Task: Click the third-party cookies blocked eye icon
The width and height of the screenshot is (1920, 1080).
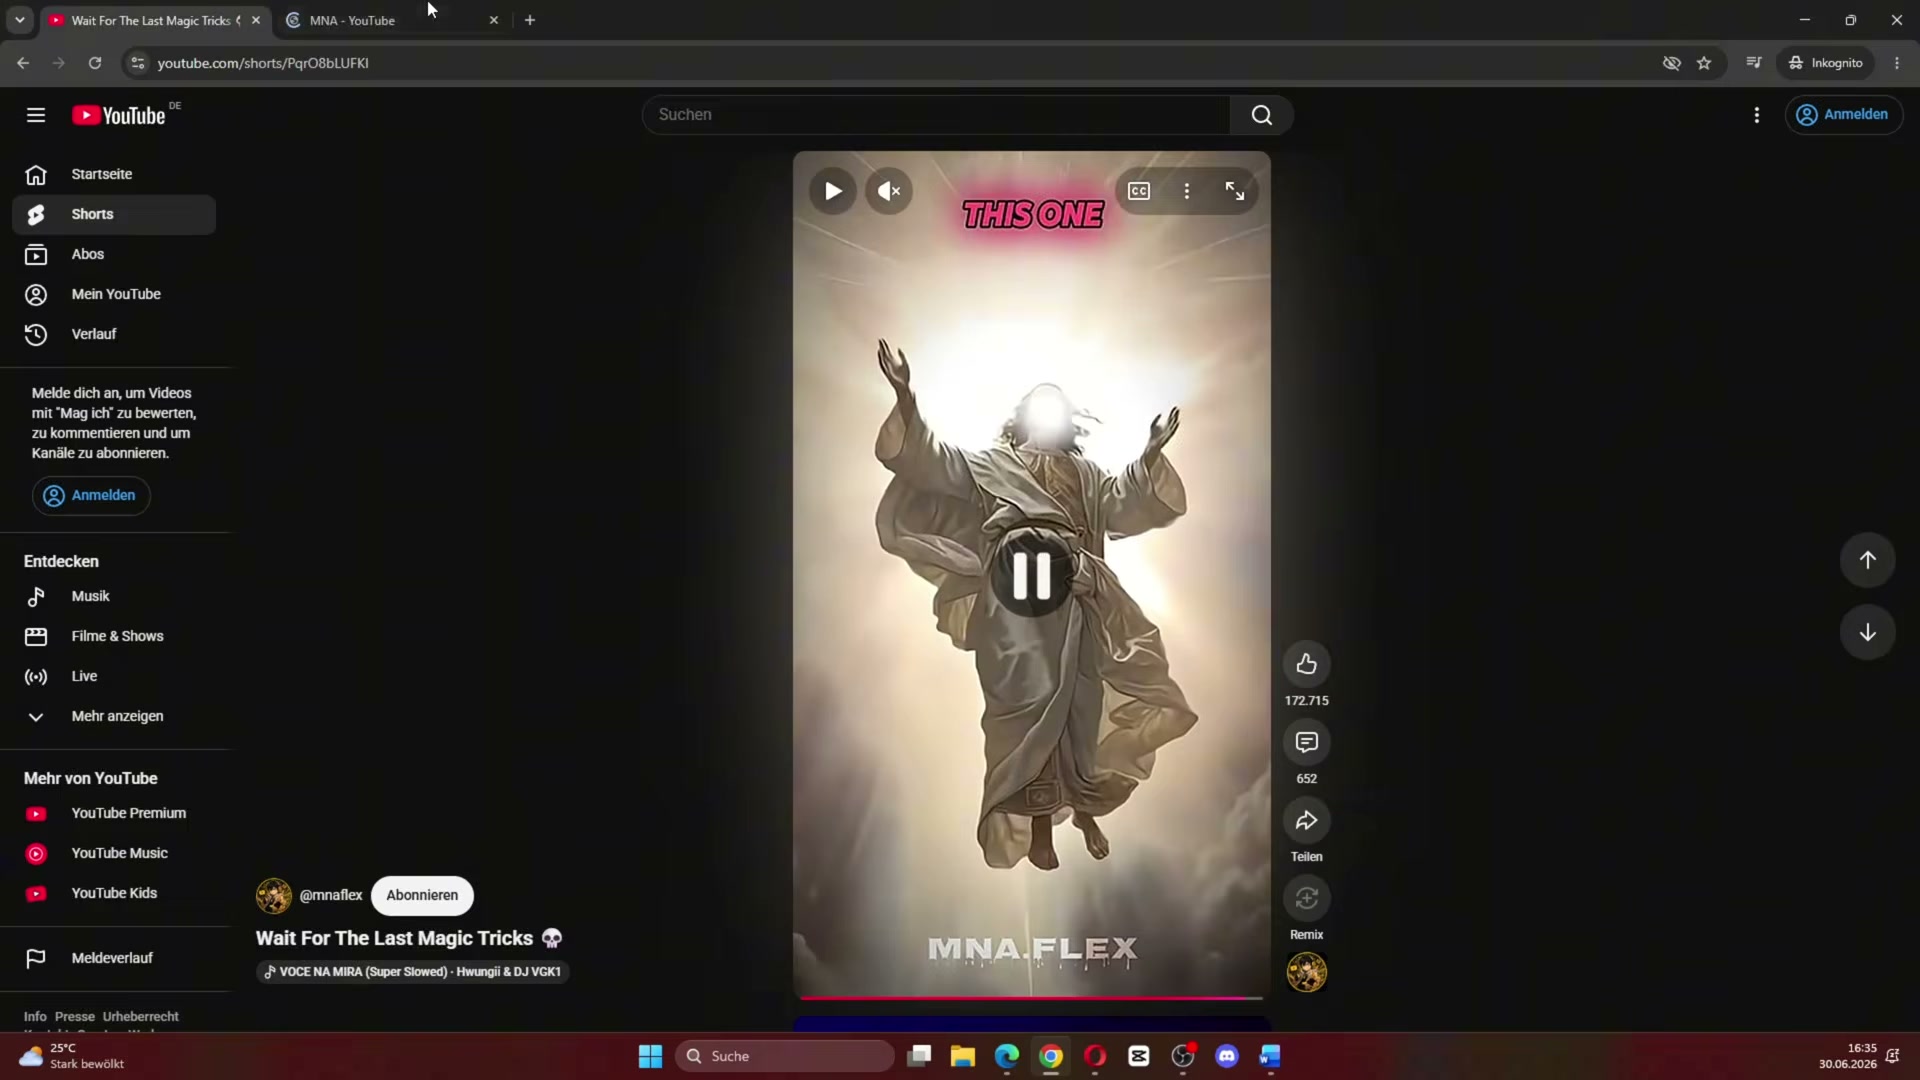Action: (1671, 63)
